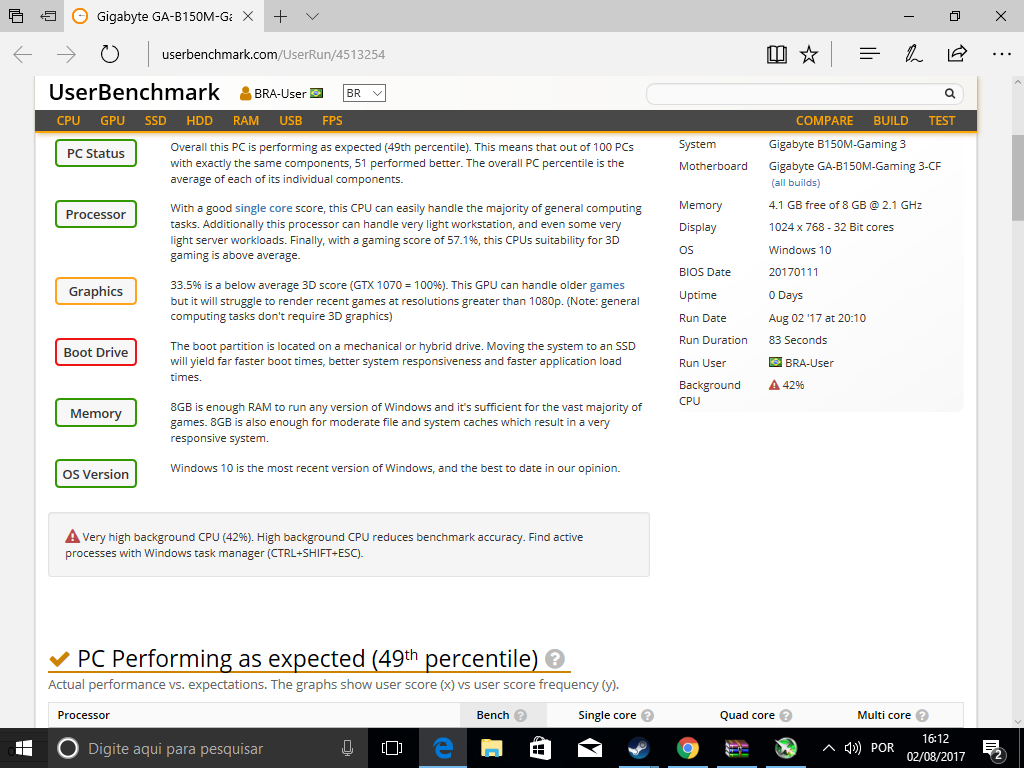Follow the 'games' link in Graphics text

(x=607, y=285)
